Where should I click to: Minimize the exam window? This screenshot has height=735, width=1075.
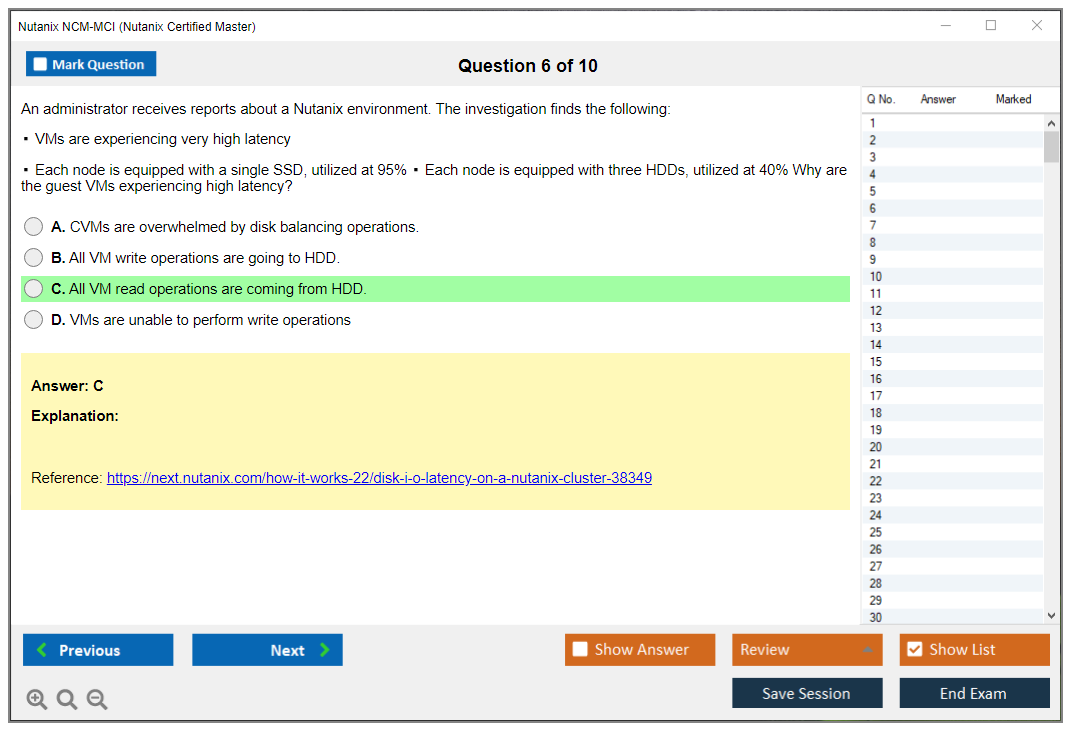945,26
